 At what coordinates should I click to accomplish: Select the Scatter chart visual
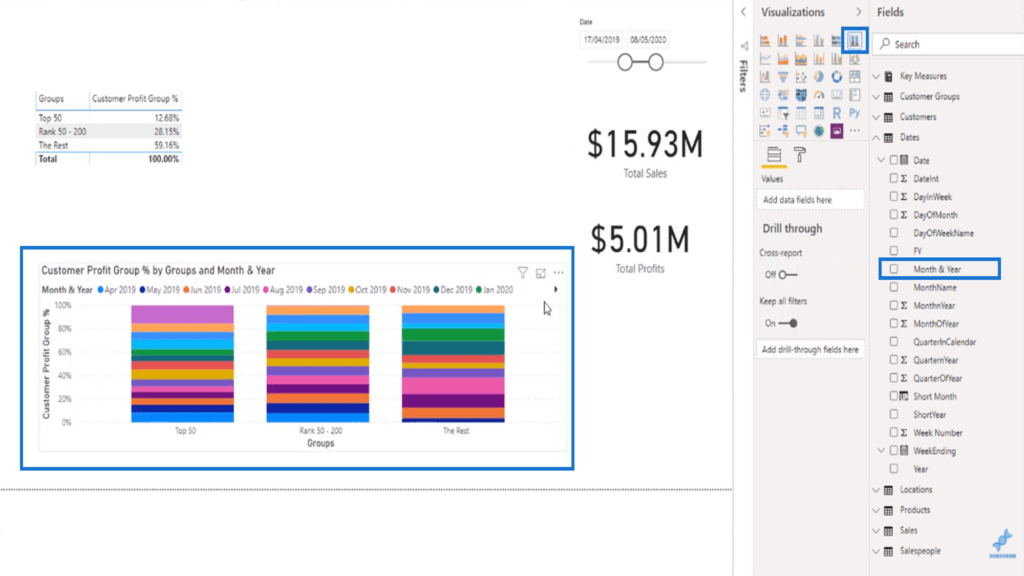[801, 77]
